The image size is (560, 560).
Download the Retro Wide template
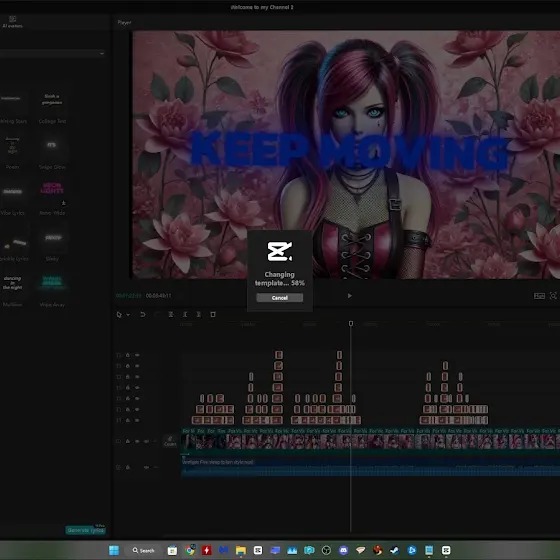coord(63,203)
